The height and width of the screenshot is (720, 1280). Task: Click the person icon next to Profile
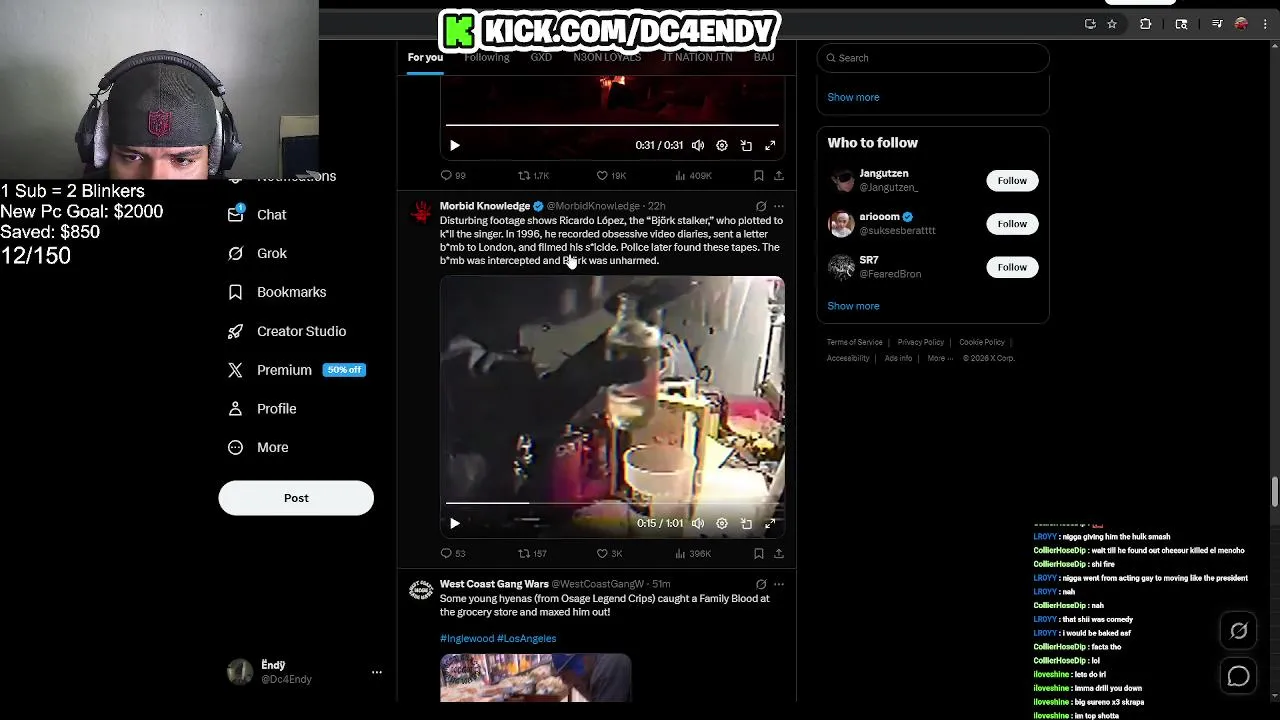tap(236, 409)
